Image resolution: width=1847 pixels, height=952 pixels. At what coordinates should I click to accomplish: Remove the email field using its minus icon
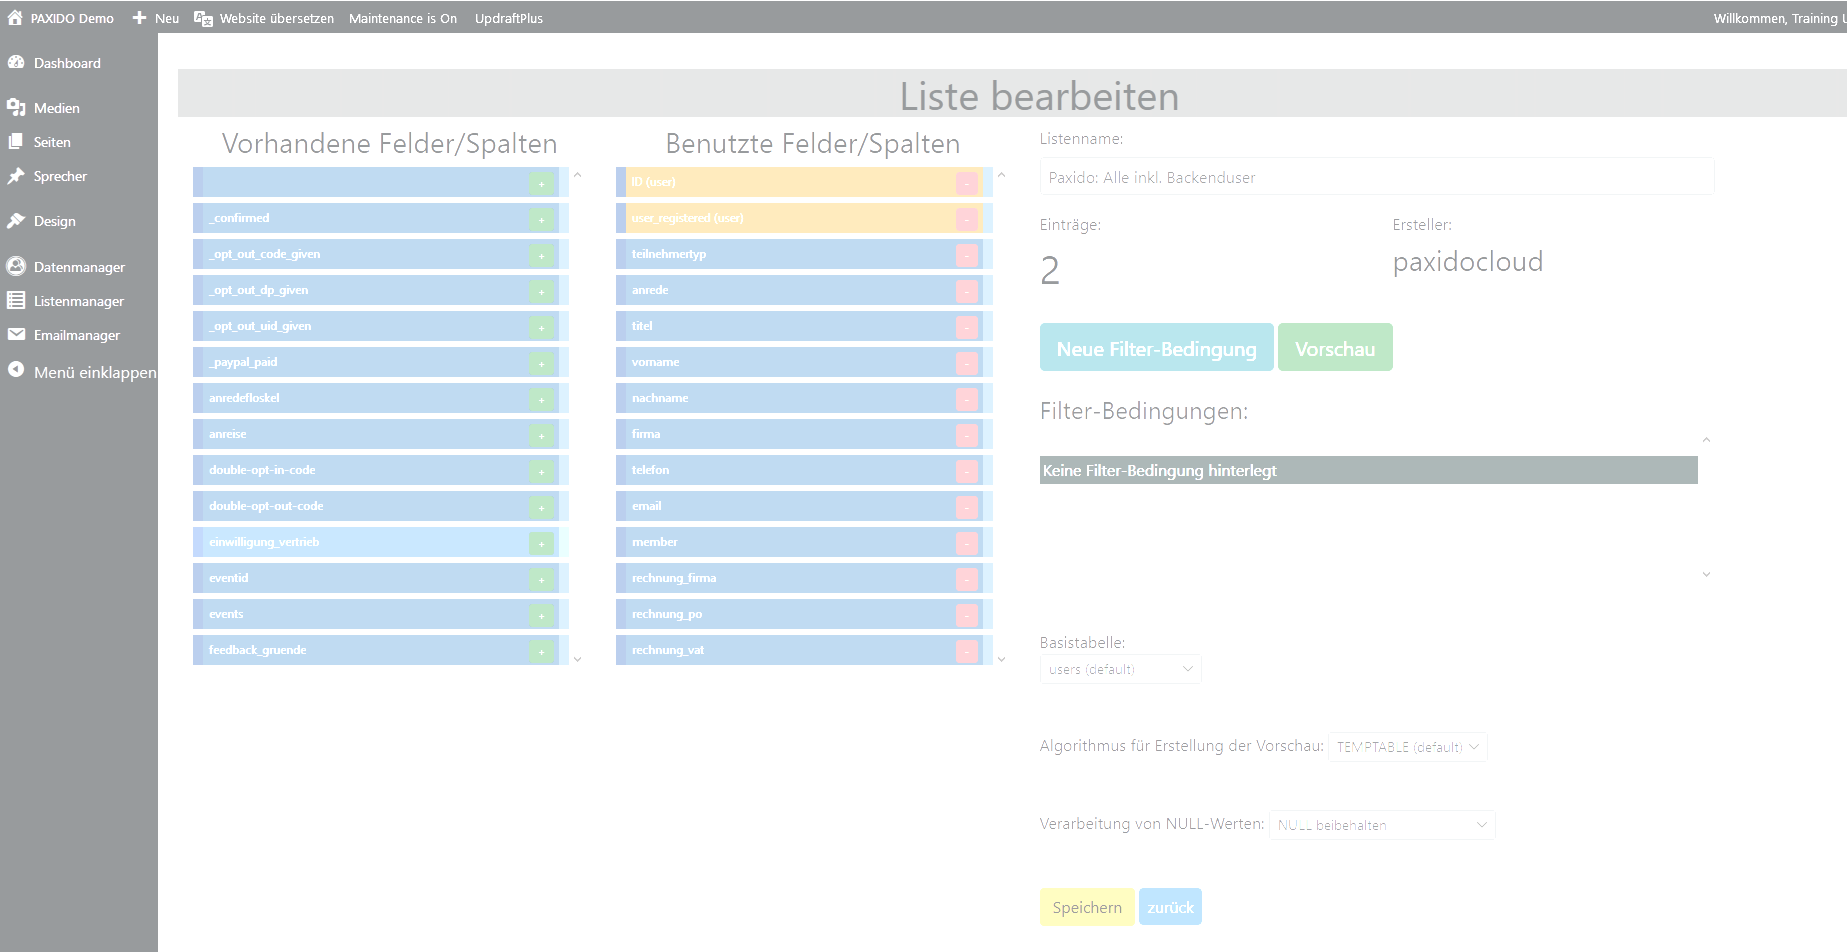pyautogui.click(x=966, y=507)
